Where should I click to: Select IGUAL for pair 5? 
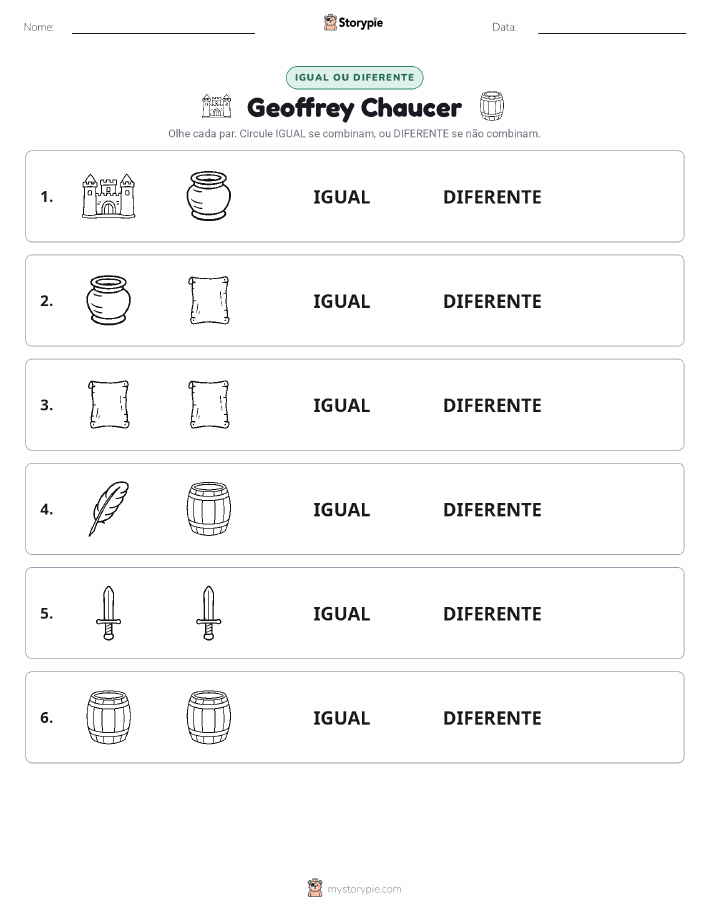coord(342,613)
